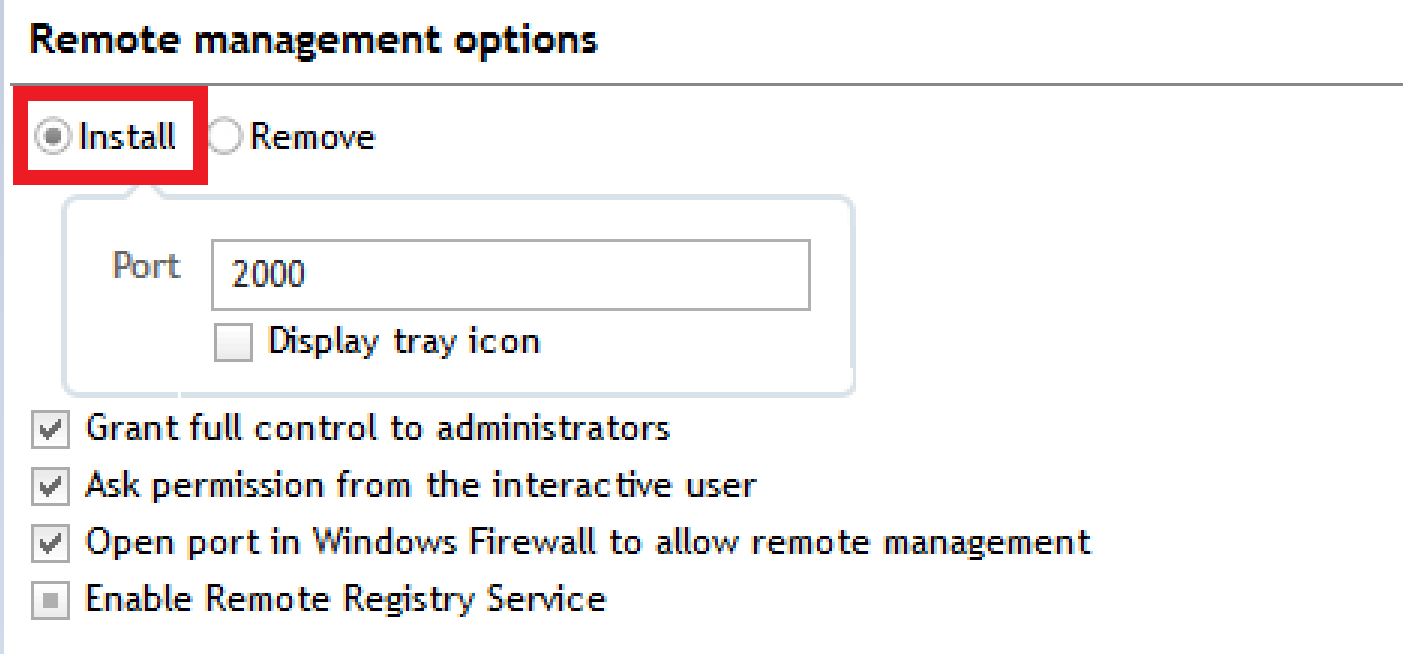Click the "Ask permission from the interactive user" label
The image size is (1403, 654).
420,486
